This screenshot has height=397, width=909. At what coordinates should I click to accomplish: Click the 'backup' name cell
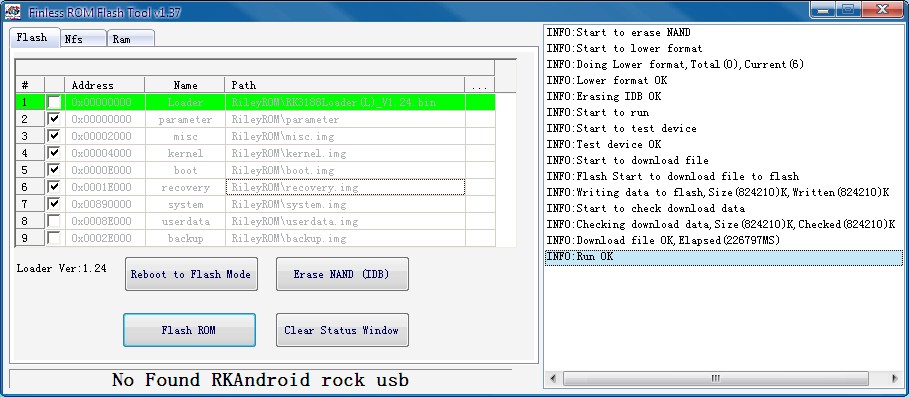[185, 238]
